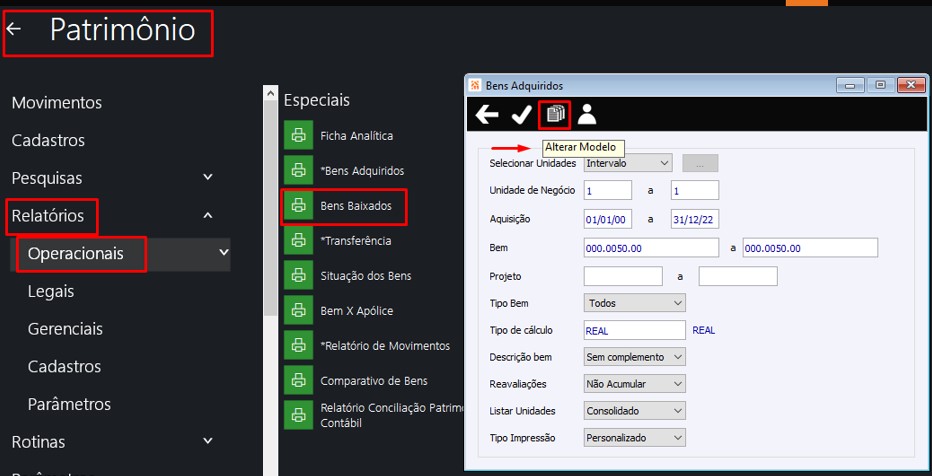Click the first Projeto field
Screen dimensions: 932x476
[623, 276]
